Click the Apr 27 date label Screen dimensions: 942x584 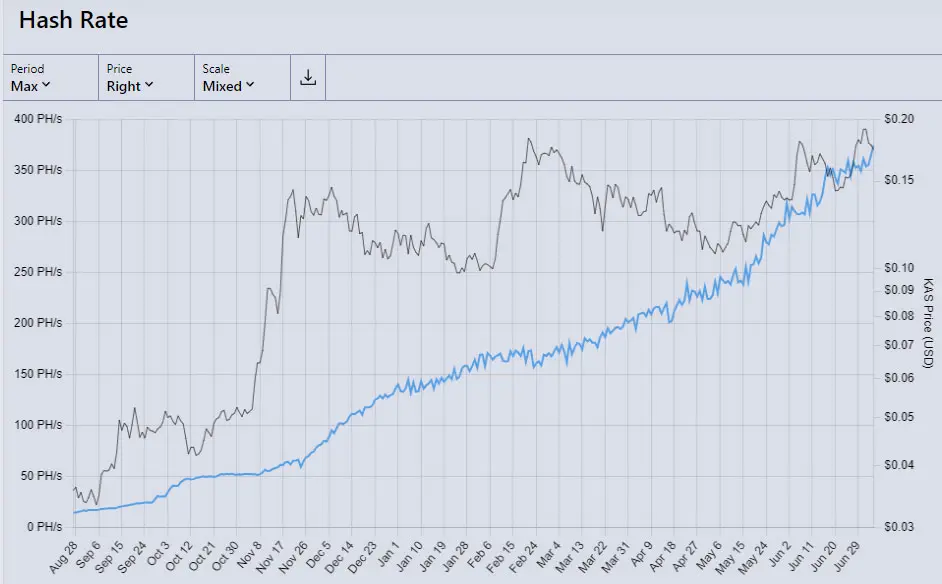(685, 556)
